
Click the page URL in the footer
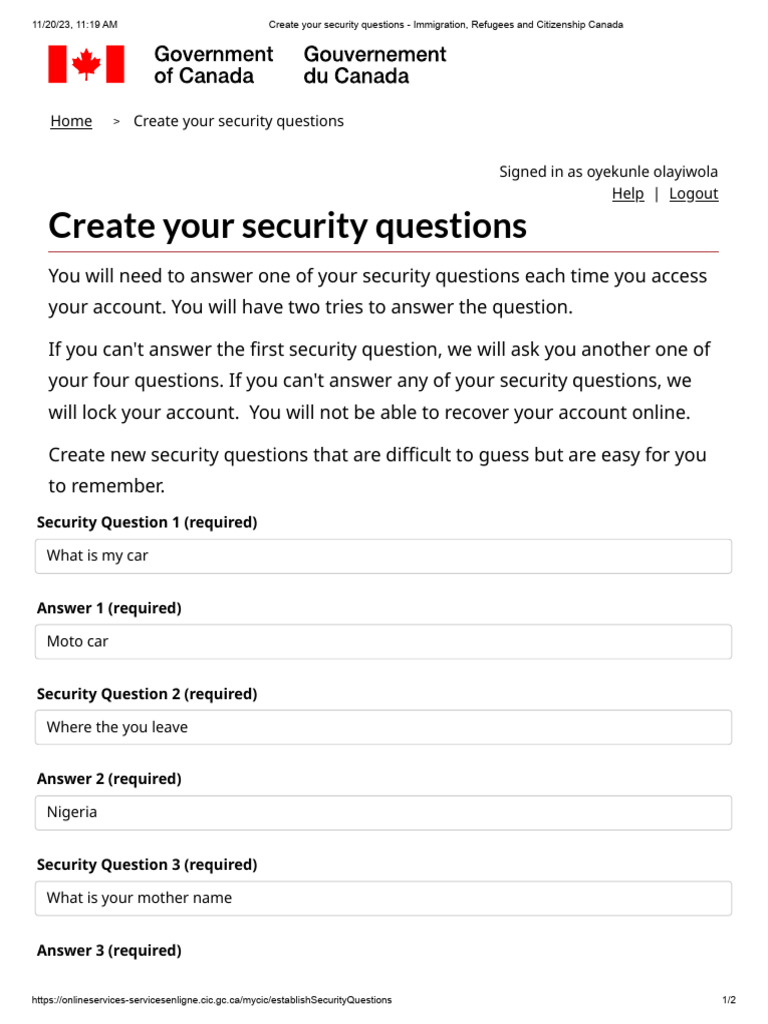212,1000
